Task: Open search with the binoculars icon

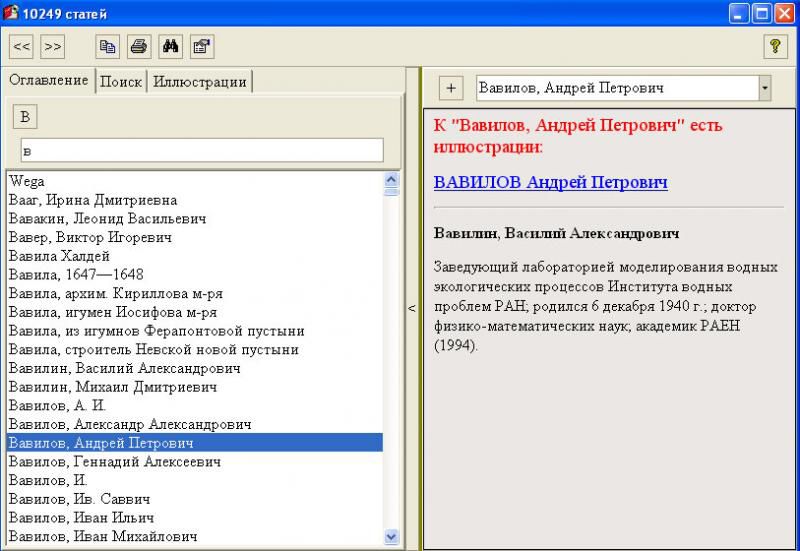Action: pyautogui.click(x=170, y=46)
